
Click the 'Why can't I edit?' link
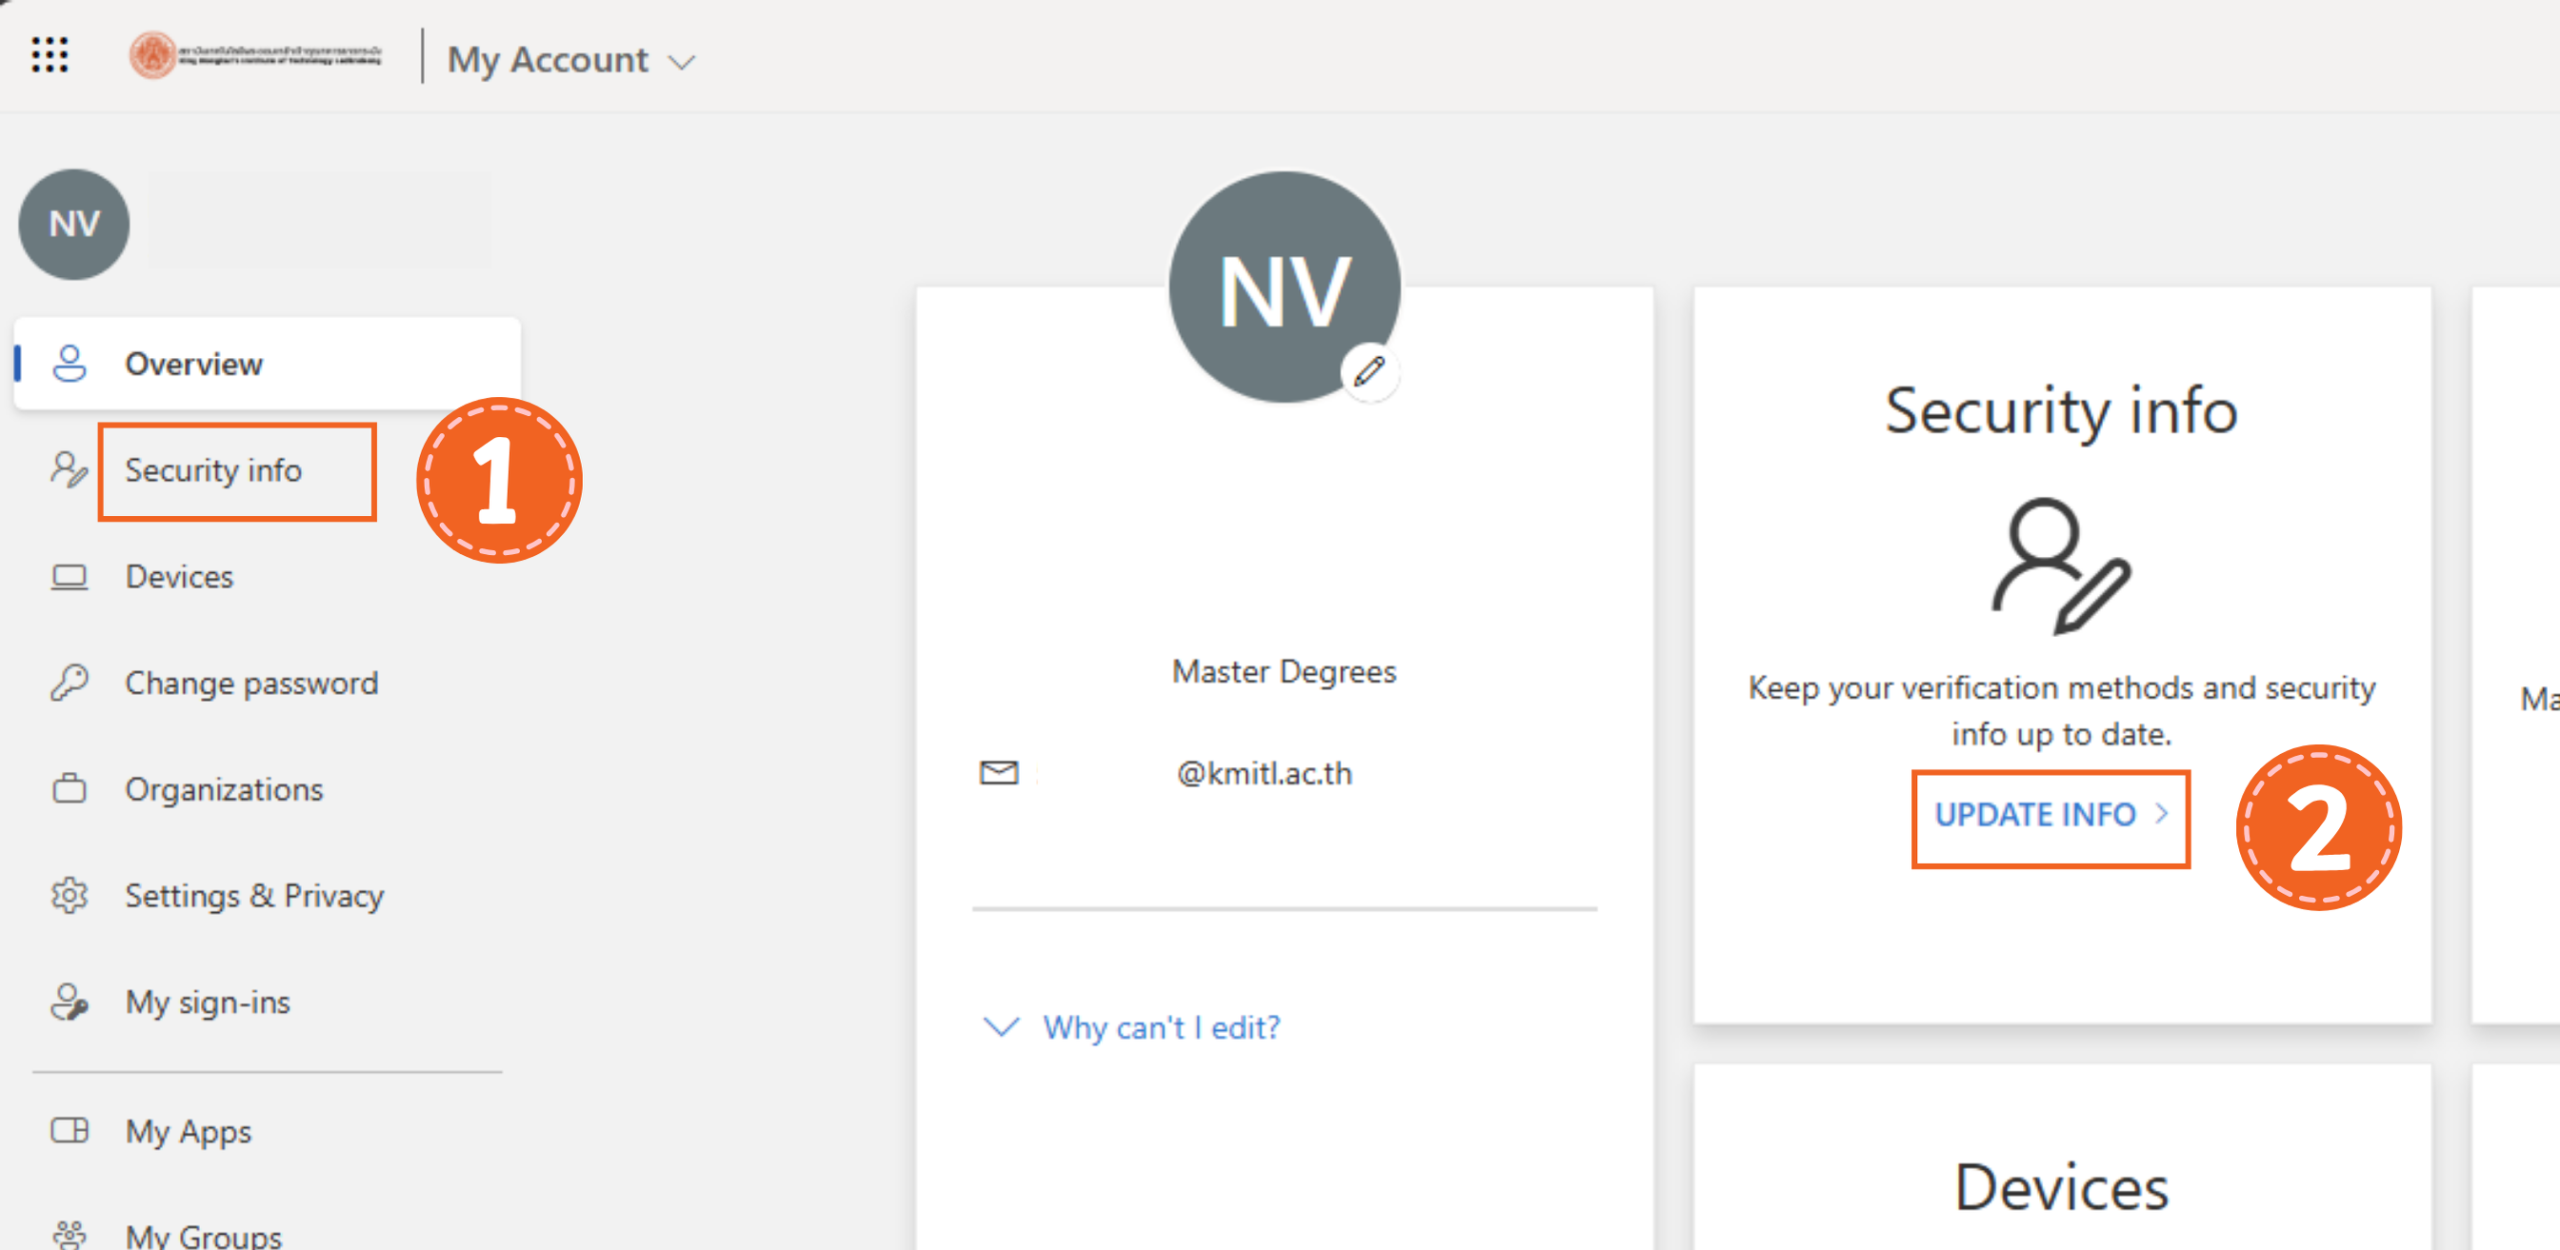tap(1161, 1028)
